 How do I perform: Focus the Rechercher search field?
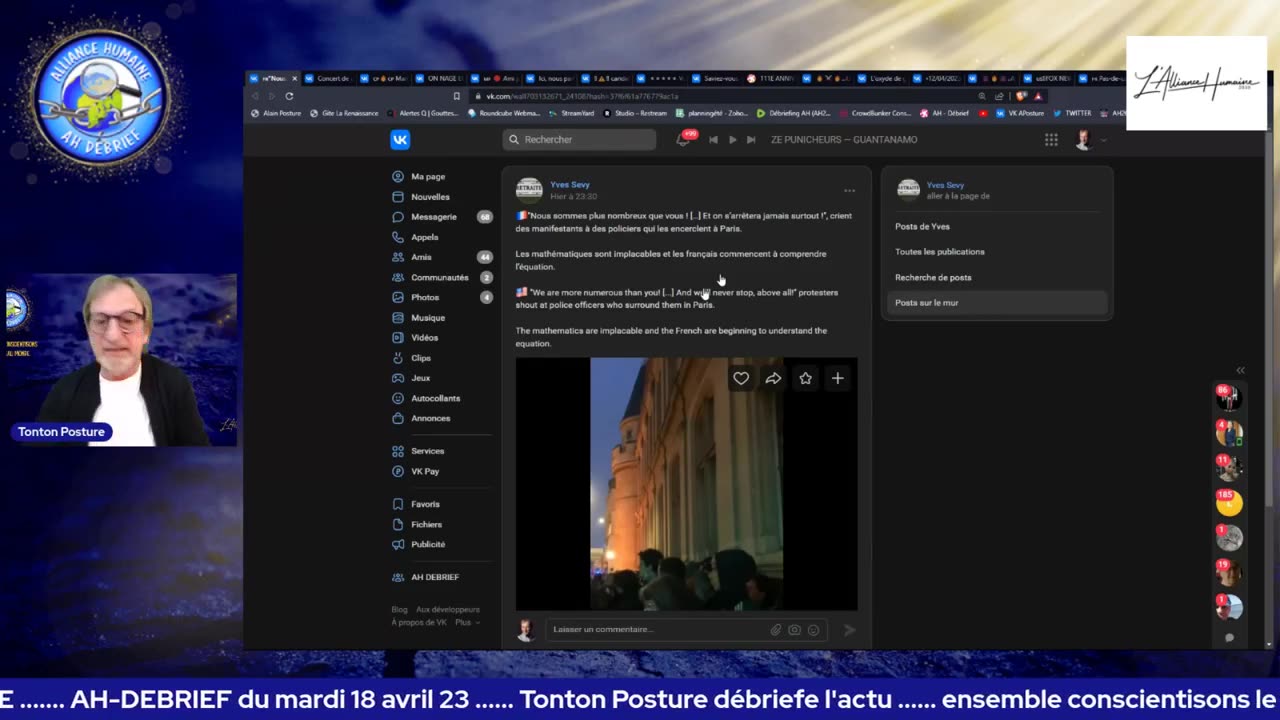(x=579, y=139)
